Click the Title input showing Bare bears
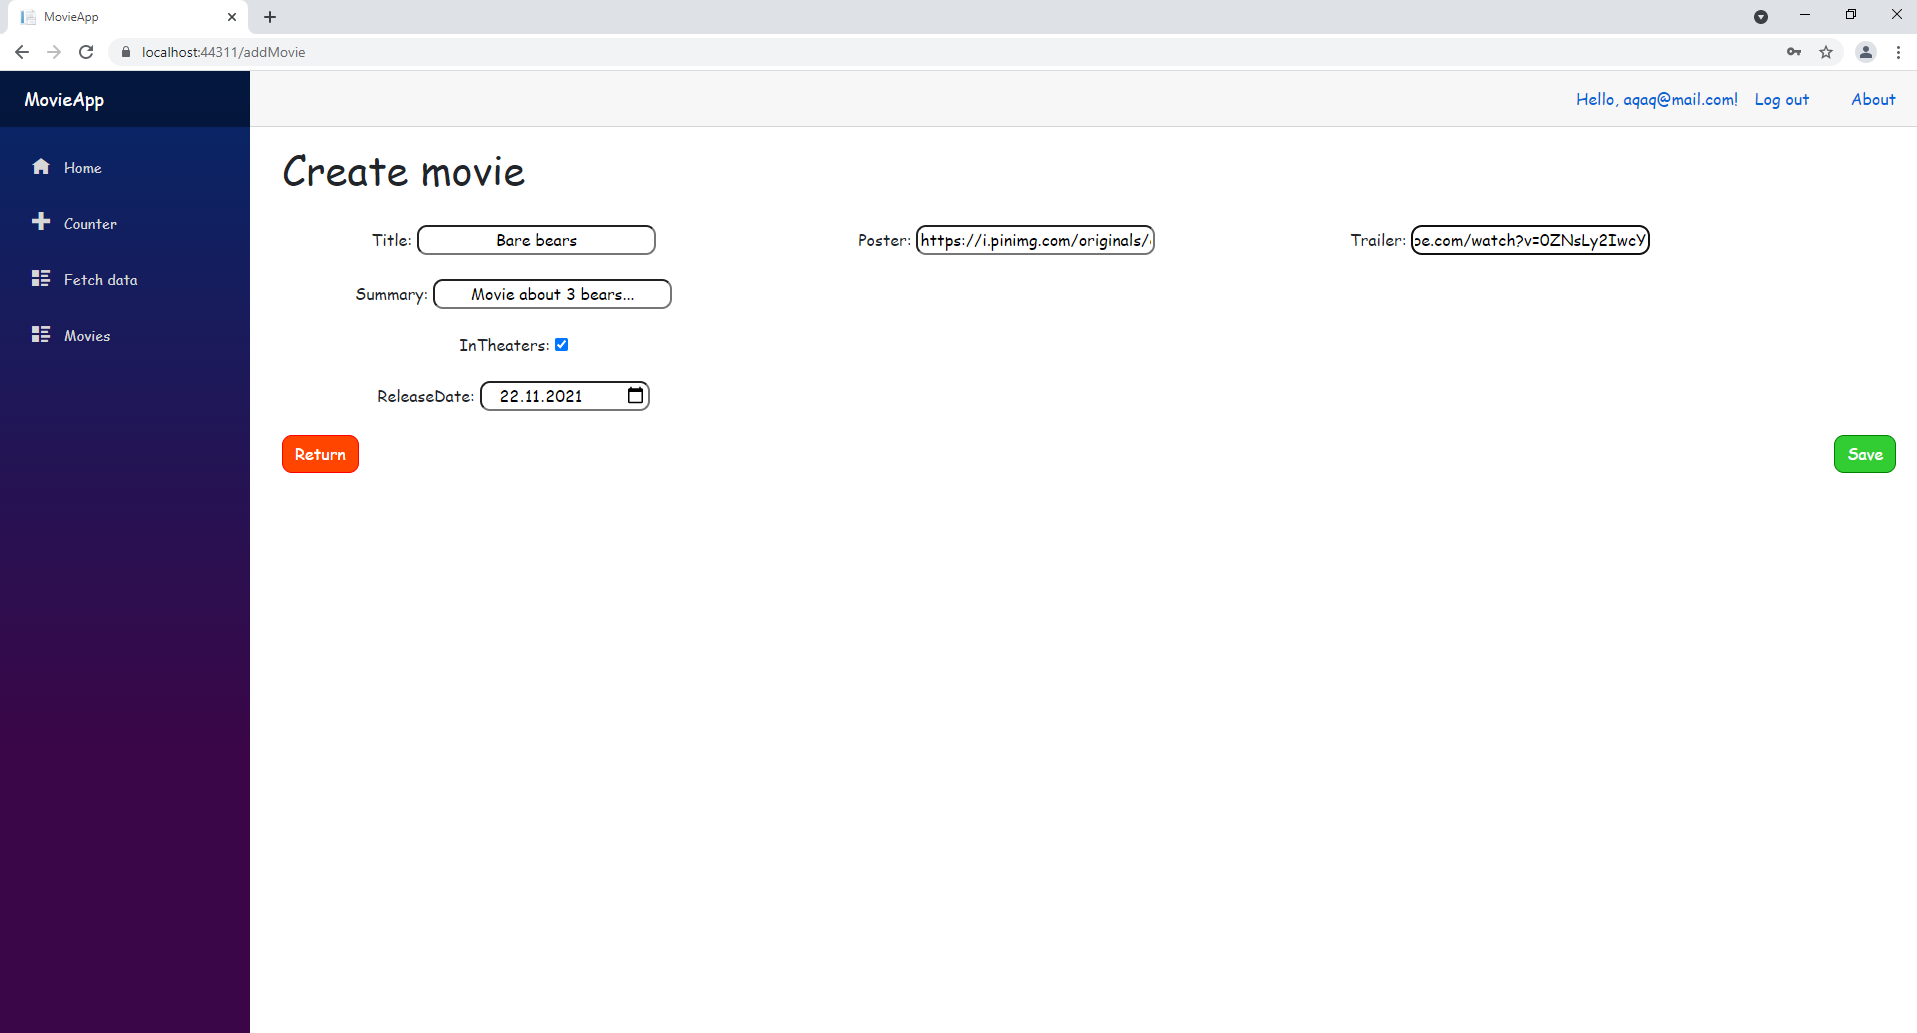Viewport: 1917px width, 1033px height. [536, 240]
